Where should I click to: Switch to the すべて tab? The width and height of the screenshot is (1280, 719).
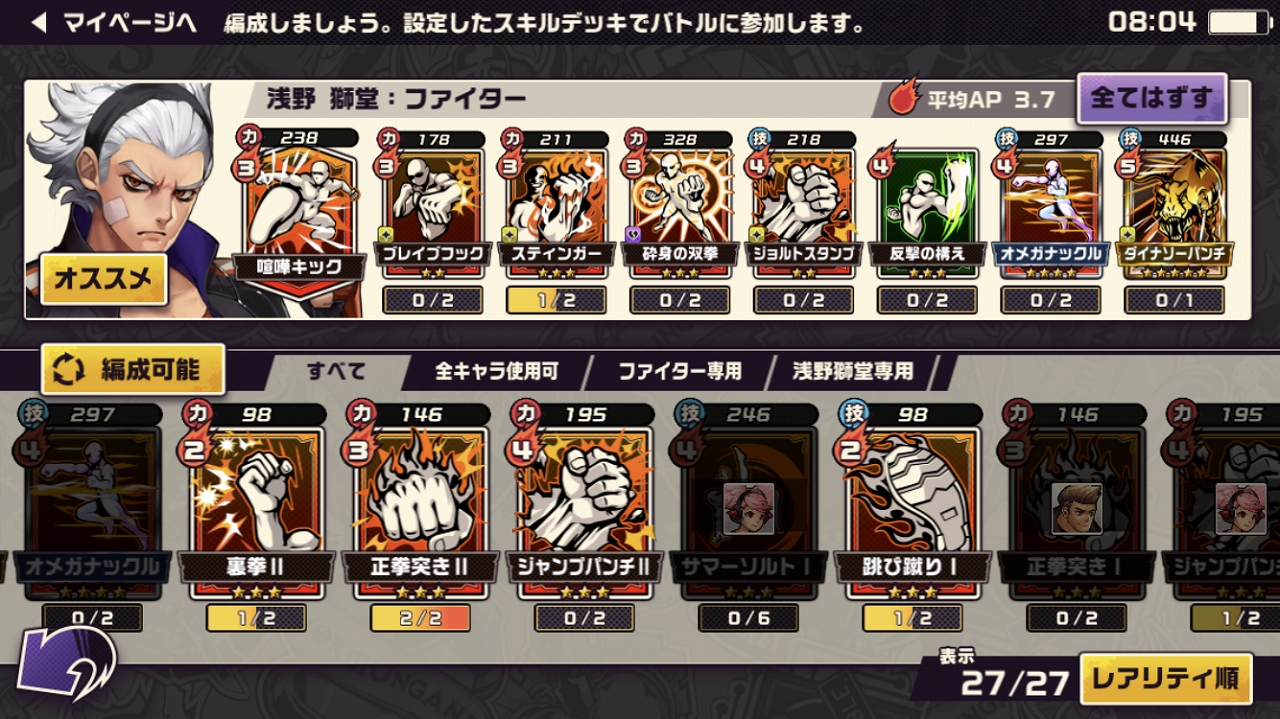pos(334,371)
